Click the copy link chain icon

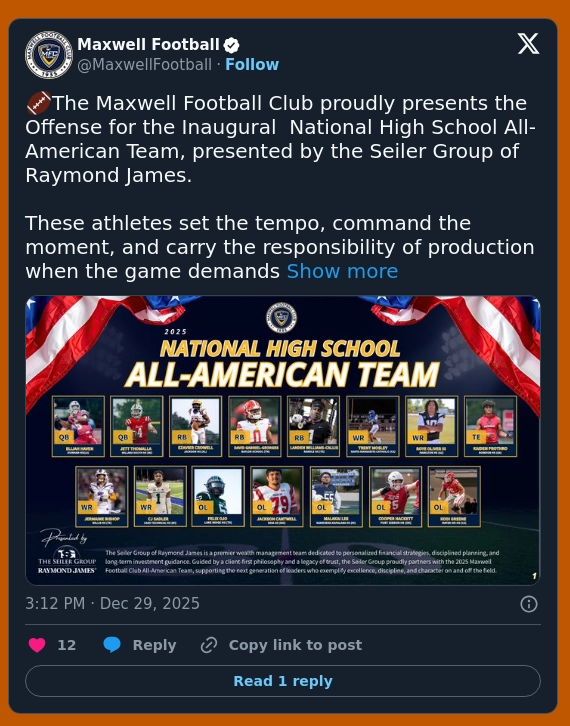pos(209,645)
